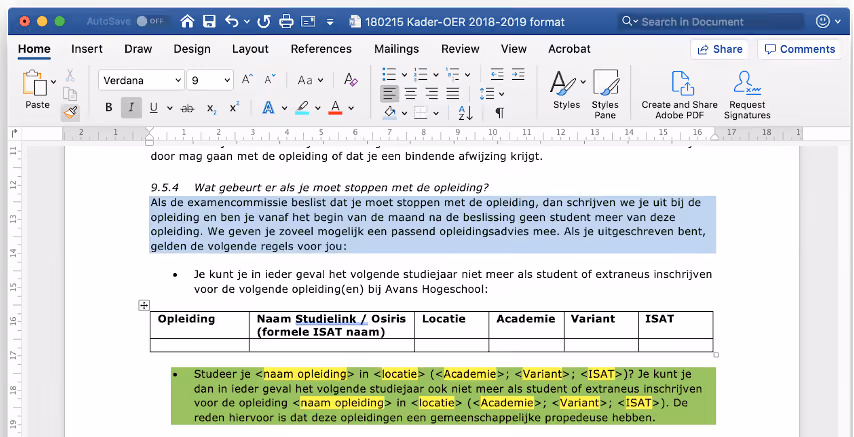The image size is (854, 437).
Task: Click the Opleiding table header cell
Action: tap(200, 325)
